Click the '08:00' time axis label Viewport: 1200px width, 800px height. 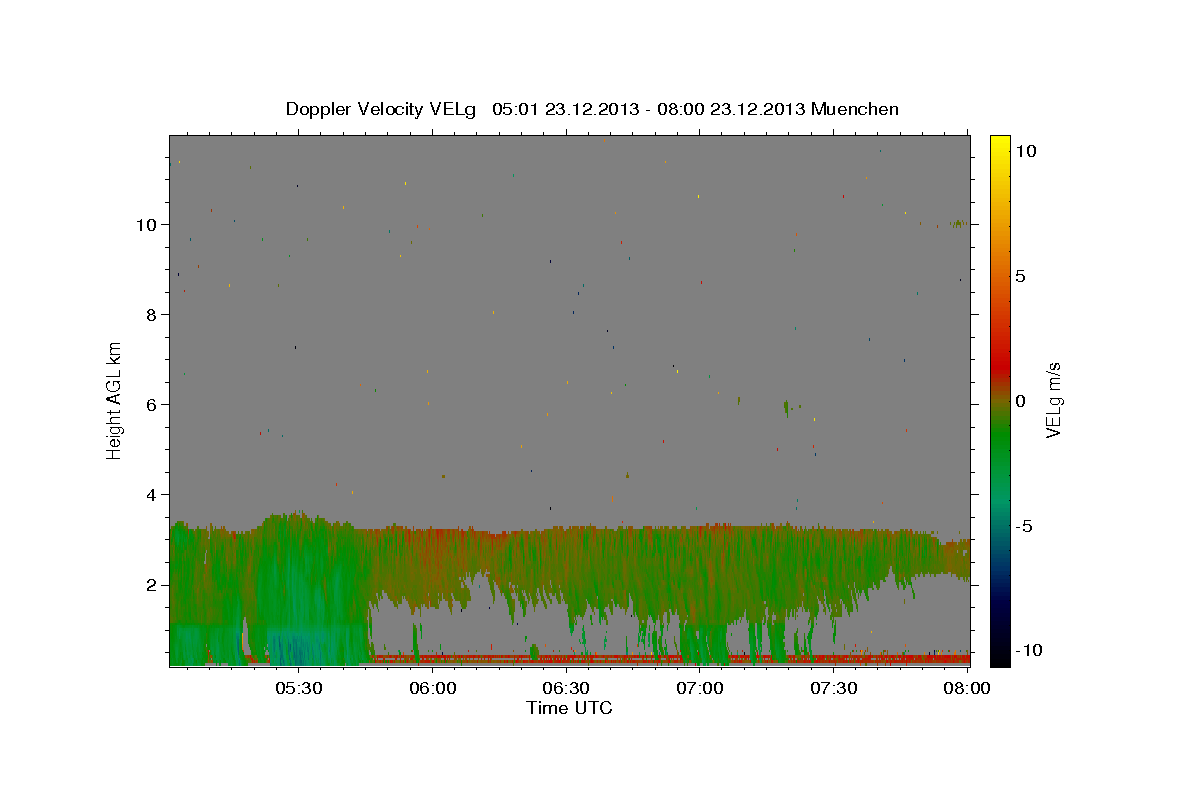(966, 689)
